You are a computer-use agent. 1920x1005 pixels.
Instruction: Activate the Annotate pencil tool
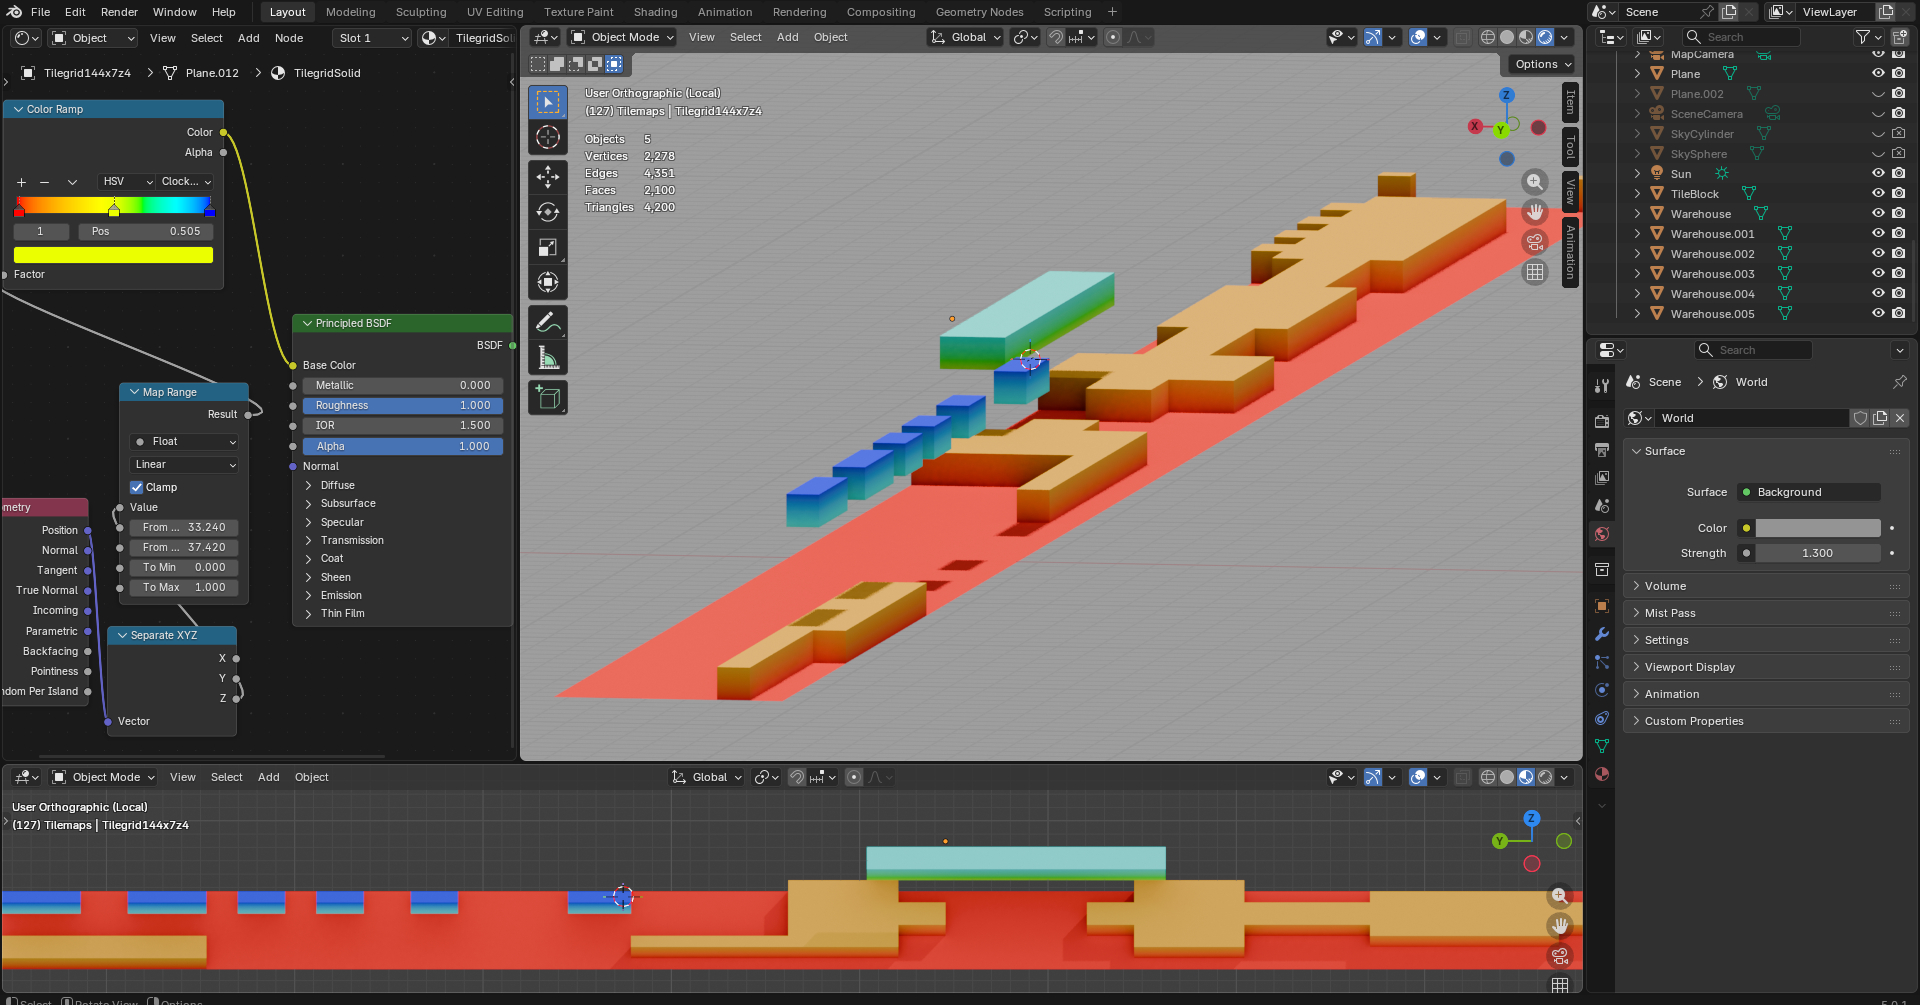tap(548, 323)
